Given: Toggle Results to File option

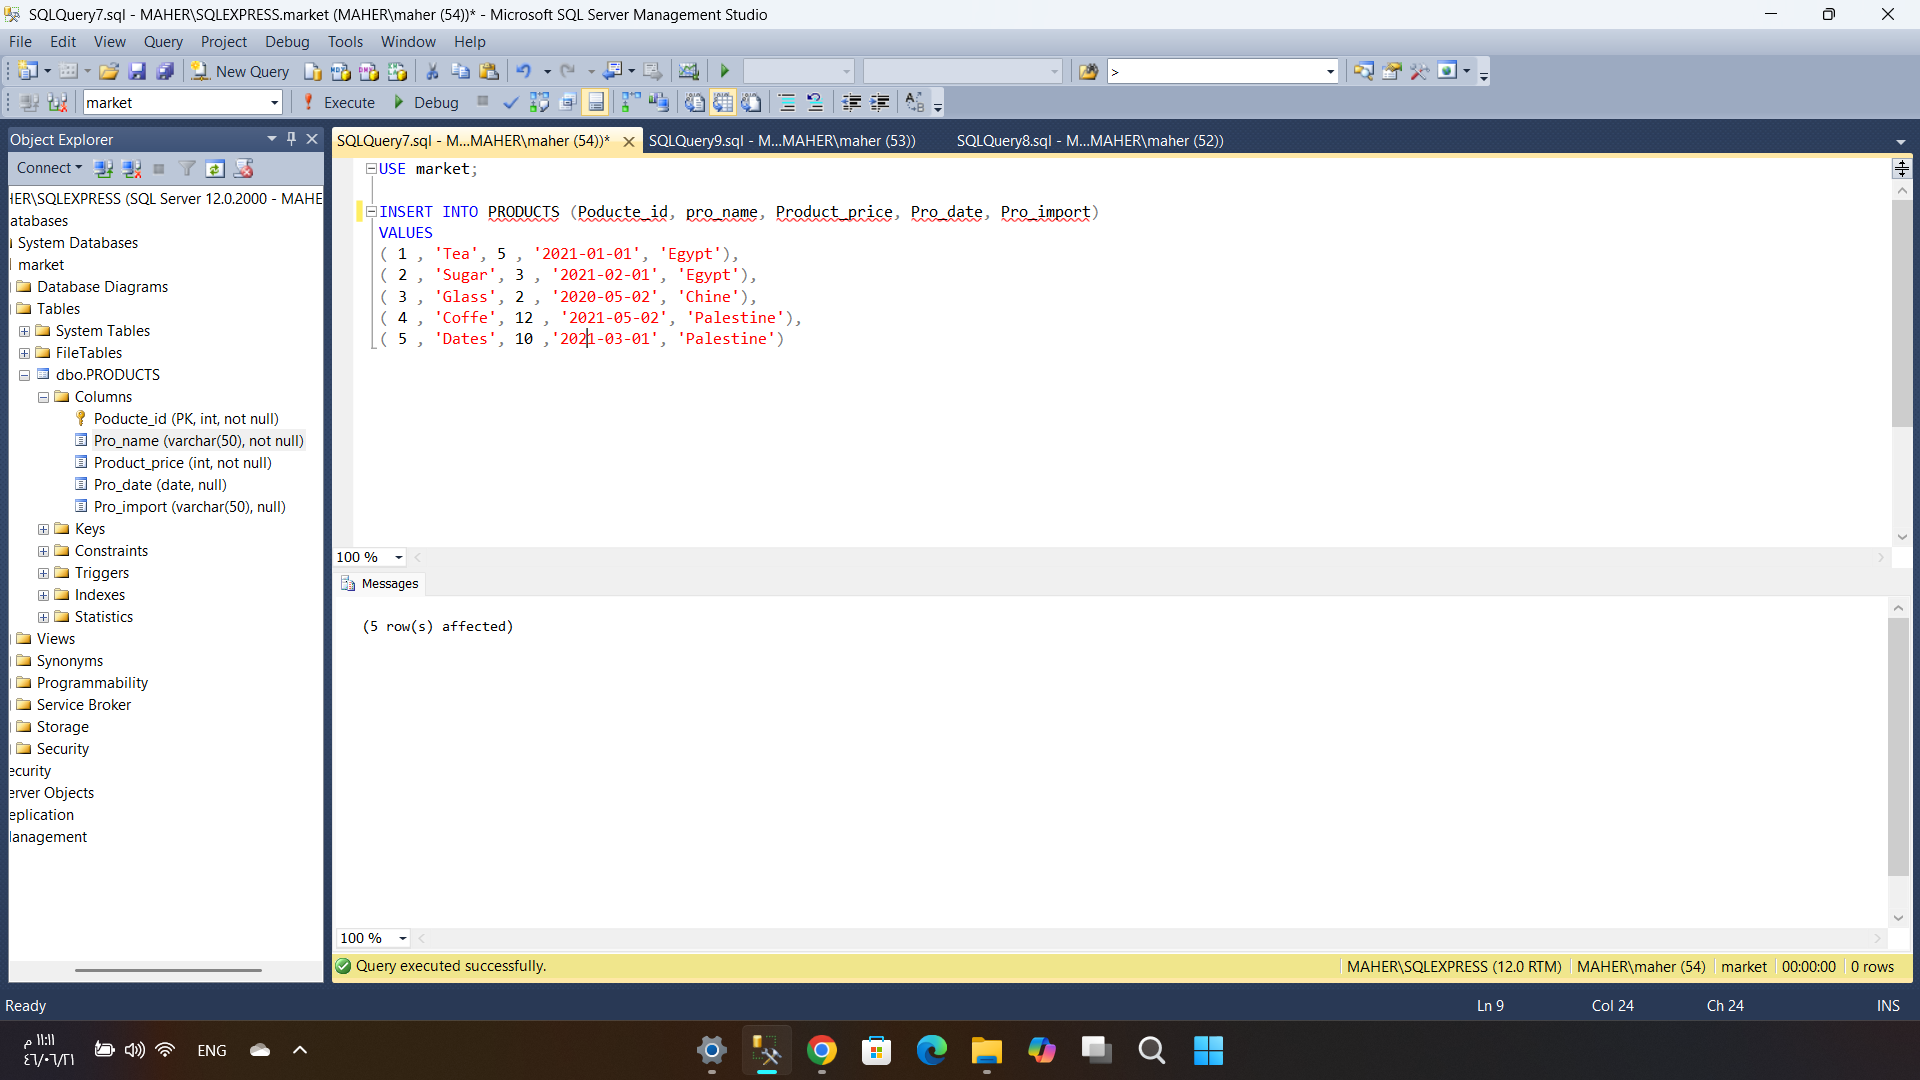Looking at the screenshot, I should click(x=751, y=102).
